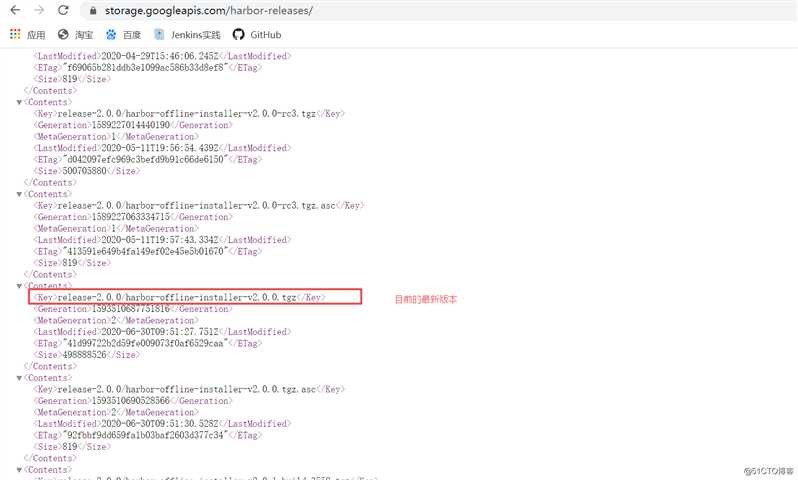This screenshot has width=798, height=480.
Task: Select LastModified 2020-06-30T09:51:30.528Z line
Action: (162, 424)
